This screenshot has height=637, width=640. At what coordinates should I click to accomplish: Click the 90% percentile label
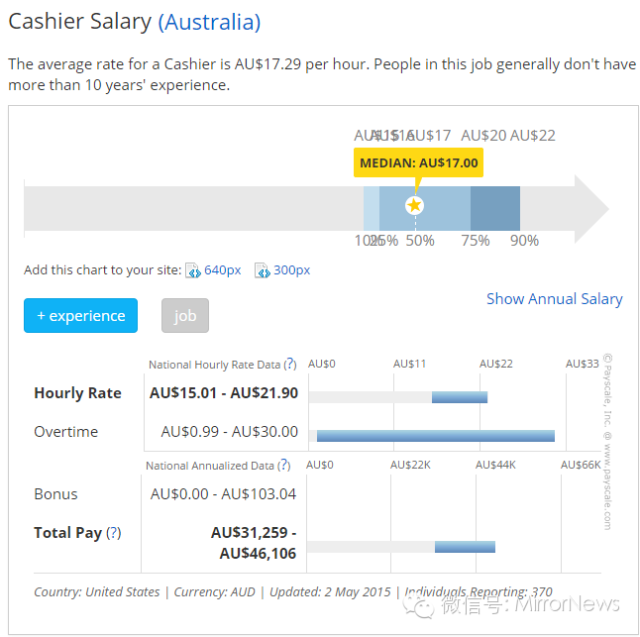tap(524, 241)
